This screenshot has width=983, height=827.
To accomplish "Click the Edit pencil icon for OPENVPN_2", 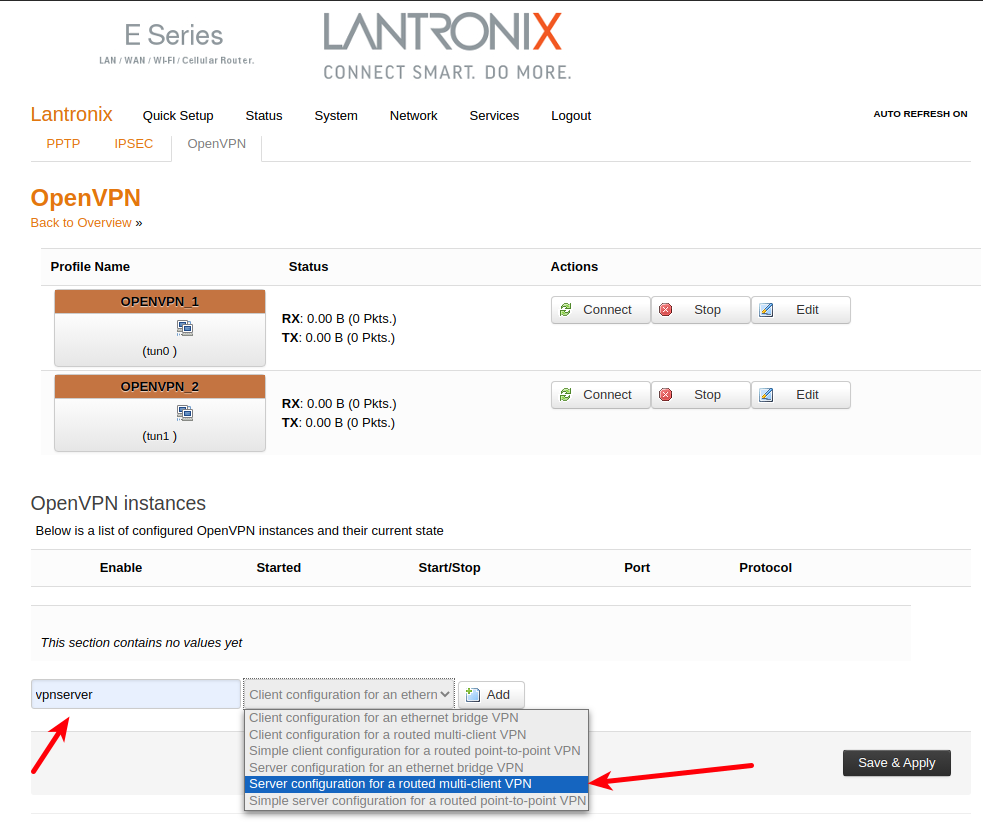I will [x=766, y=395].
